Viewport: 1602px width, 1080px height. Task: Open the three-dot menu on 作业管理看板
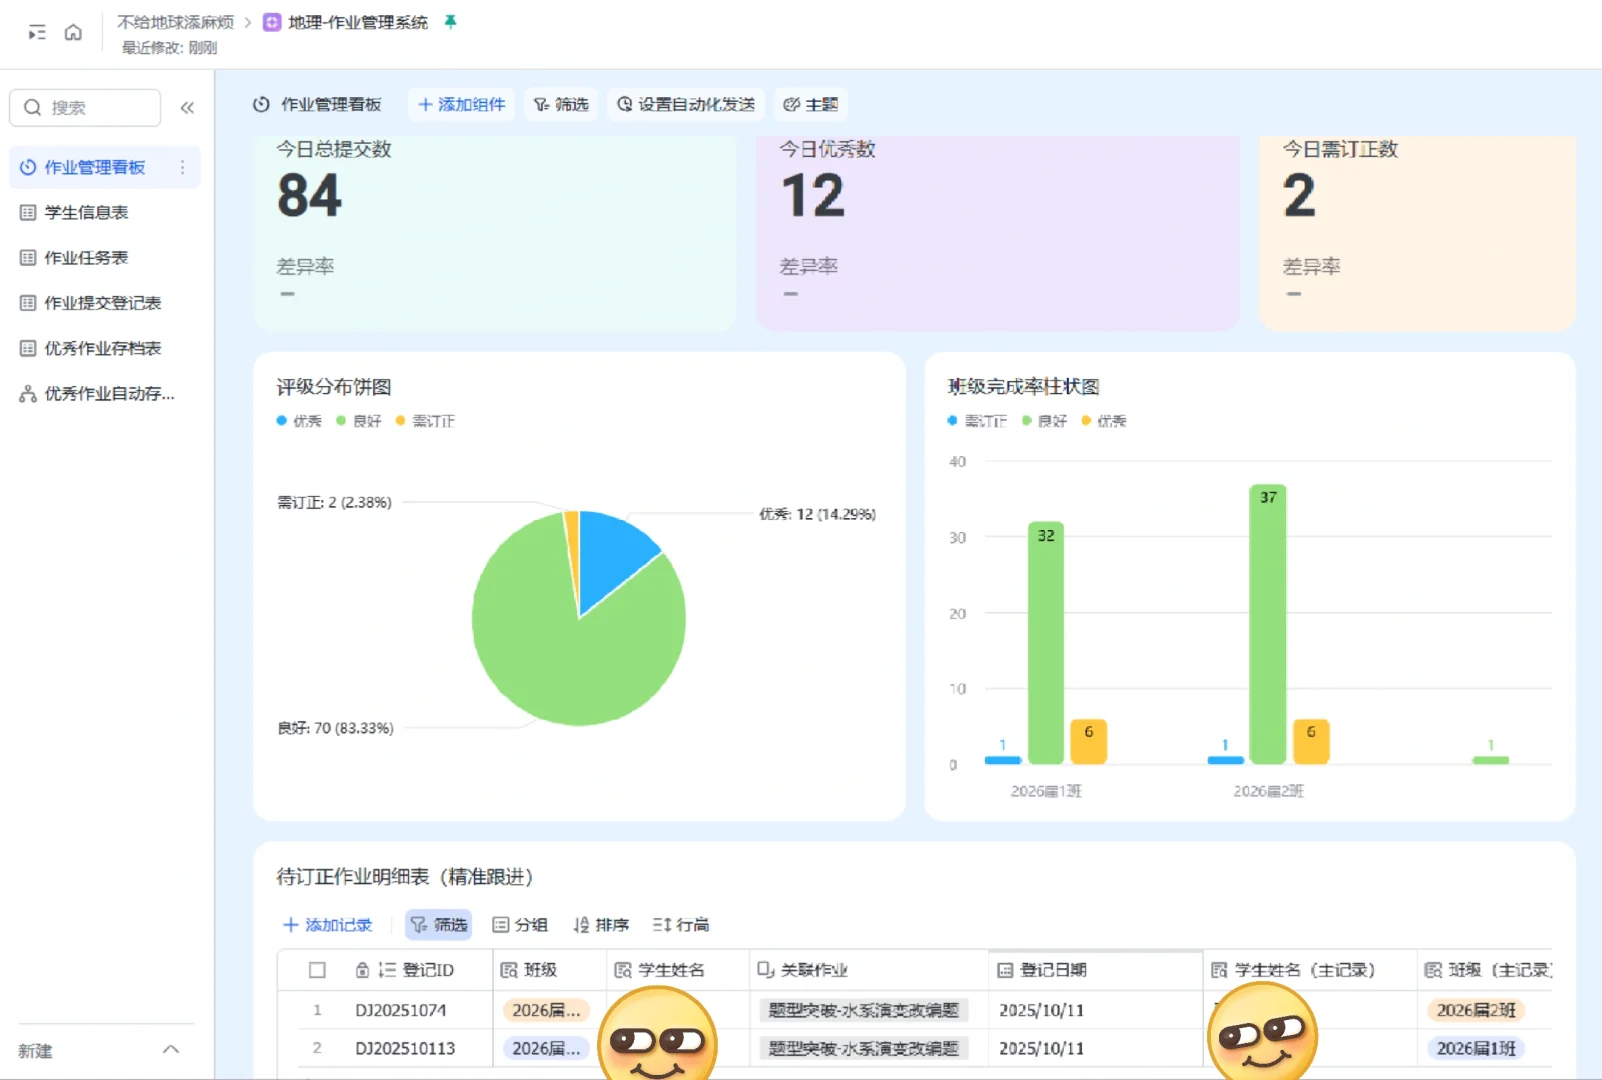point(183,167)
